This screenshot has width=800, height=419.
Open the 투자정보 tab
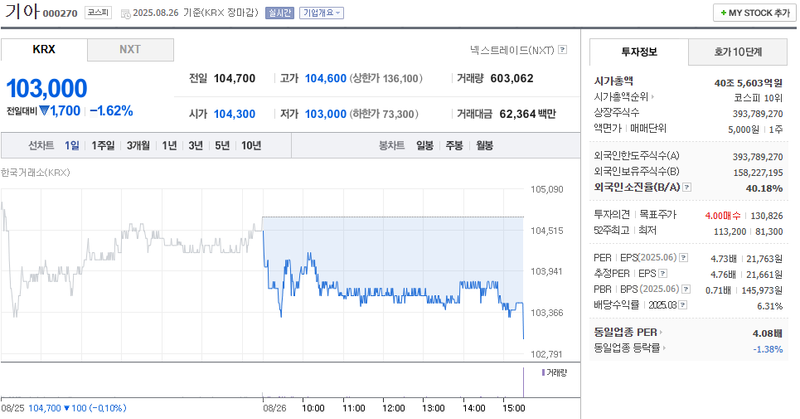coord(639,52)
